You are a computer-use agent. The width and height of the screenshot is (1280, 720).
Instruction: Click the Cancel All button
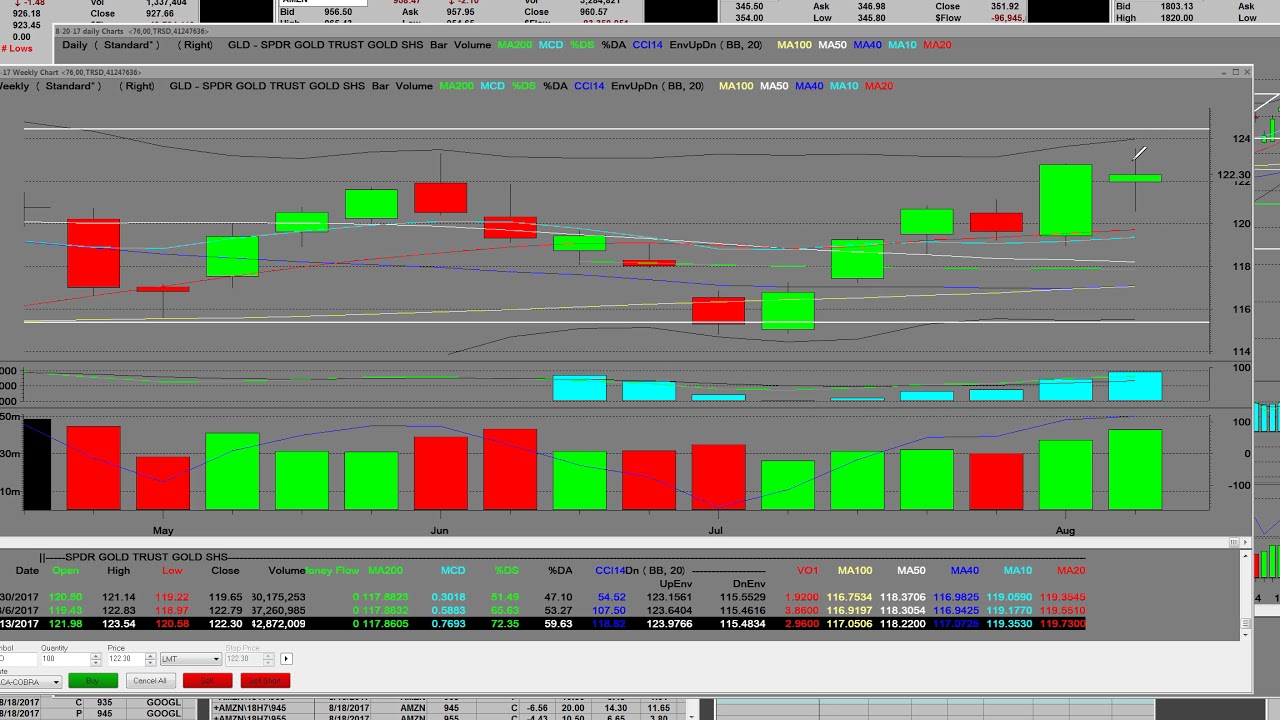150,681
